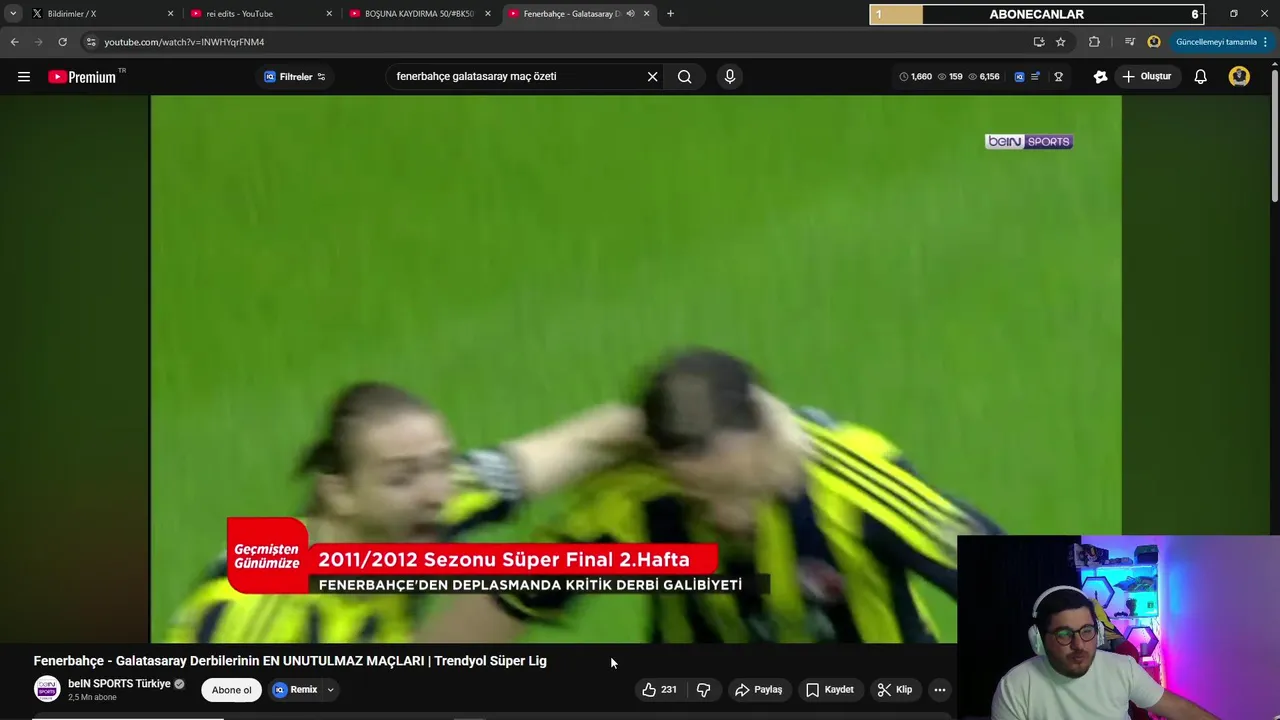The image size is (1280, 720).
Task: Create a clip with Klip button
Action: (895, 690)
